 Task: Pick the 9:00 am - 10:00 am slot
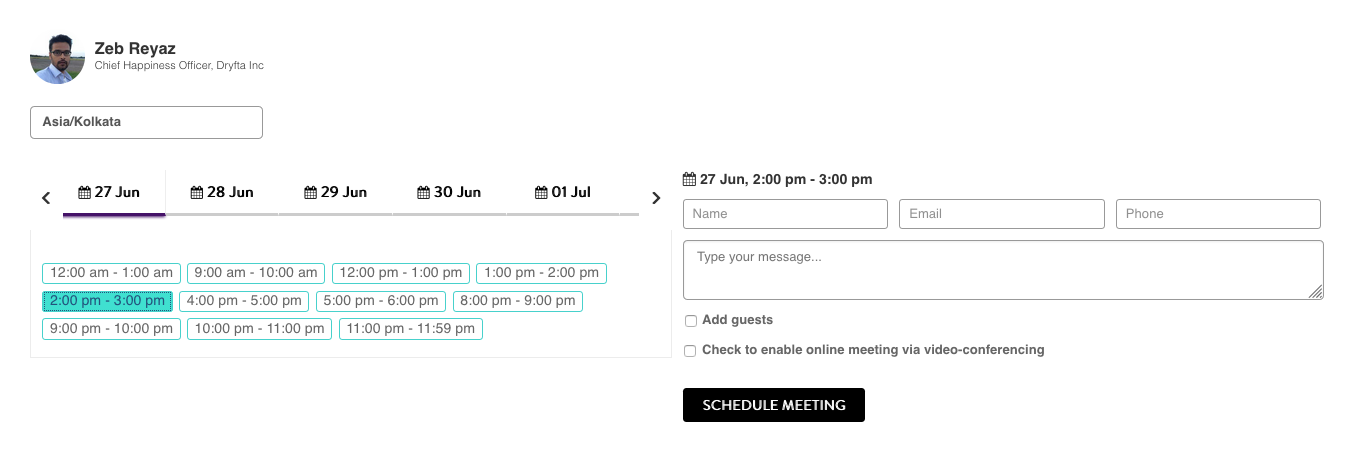pos(256,273)
